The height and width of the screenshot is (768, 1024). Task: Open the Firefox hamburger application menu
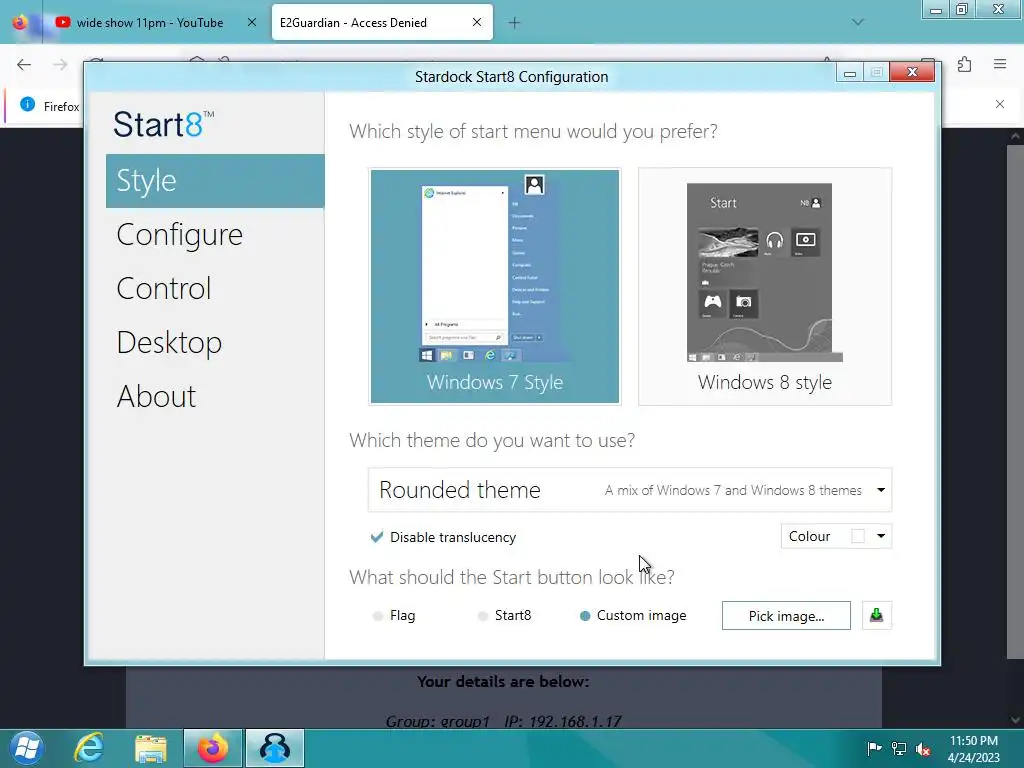coord(1000,64)
